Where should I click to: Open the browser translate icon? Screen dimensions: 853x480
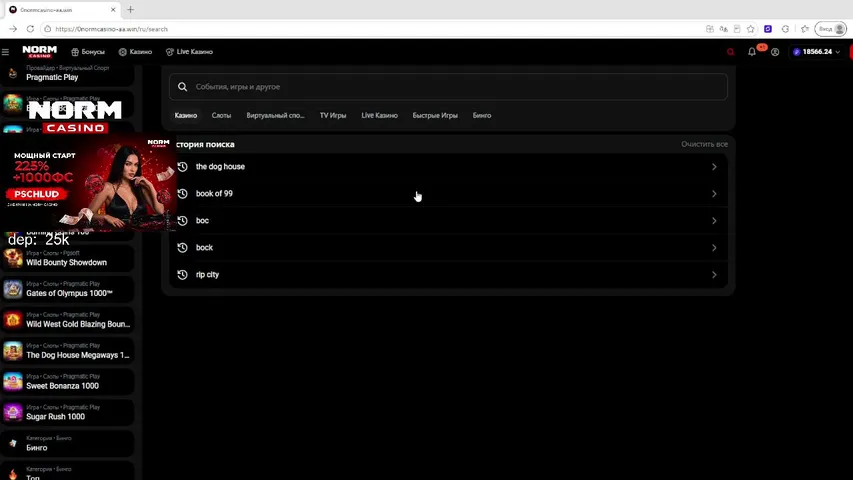point(724,29)
